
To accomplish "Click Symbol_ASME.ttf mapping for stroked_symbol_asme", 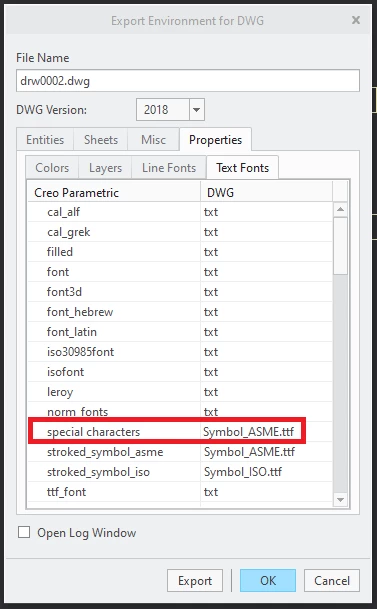I will pos(249,452).
